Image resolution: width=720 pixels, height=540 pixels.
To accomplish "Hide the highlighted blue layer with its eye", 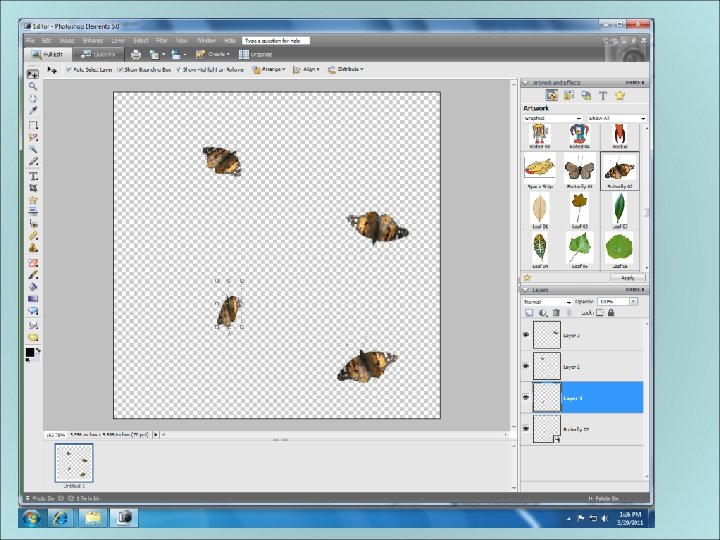I will coord(526,397).
